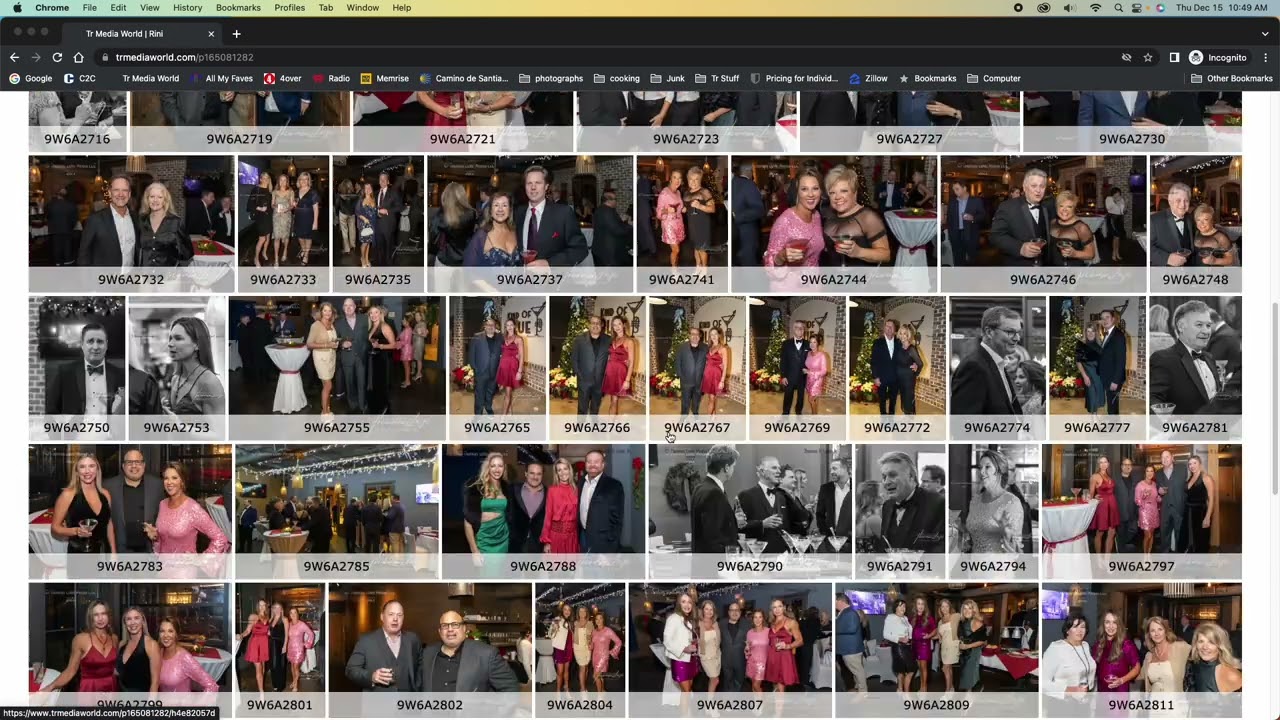This screenshot has height=720, width=1280.
Task: Open the macOS Wi-Fi status icon
Action: (1095, 8)
